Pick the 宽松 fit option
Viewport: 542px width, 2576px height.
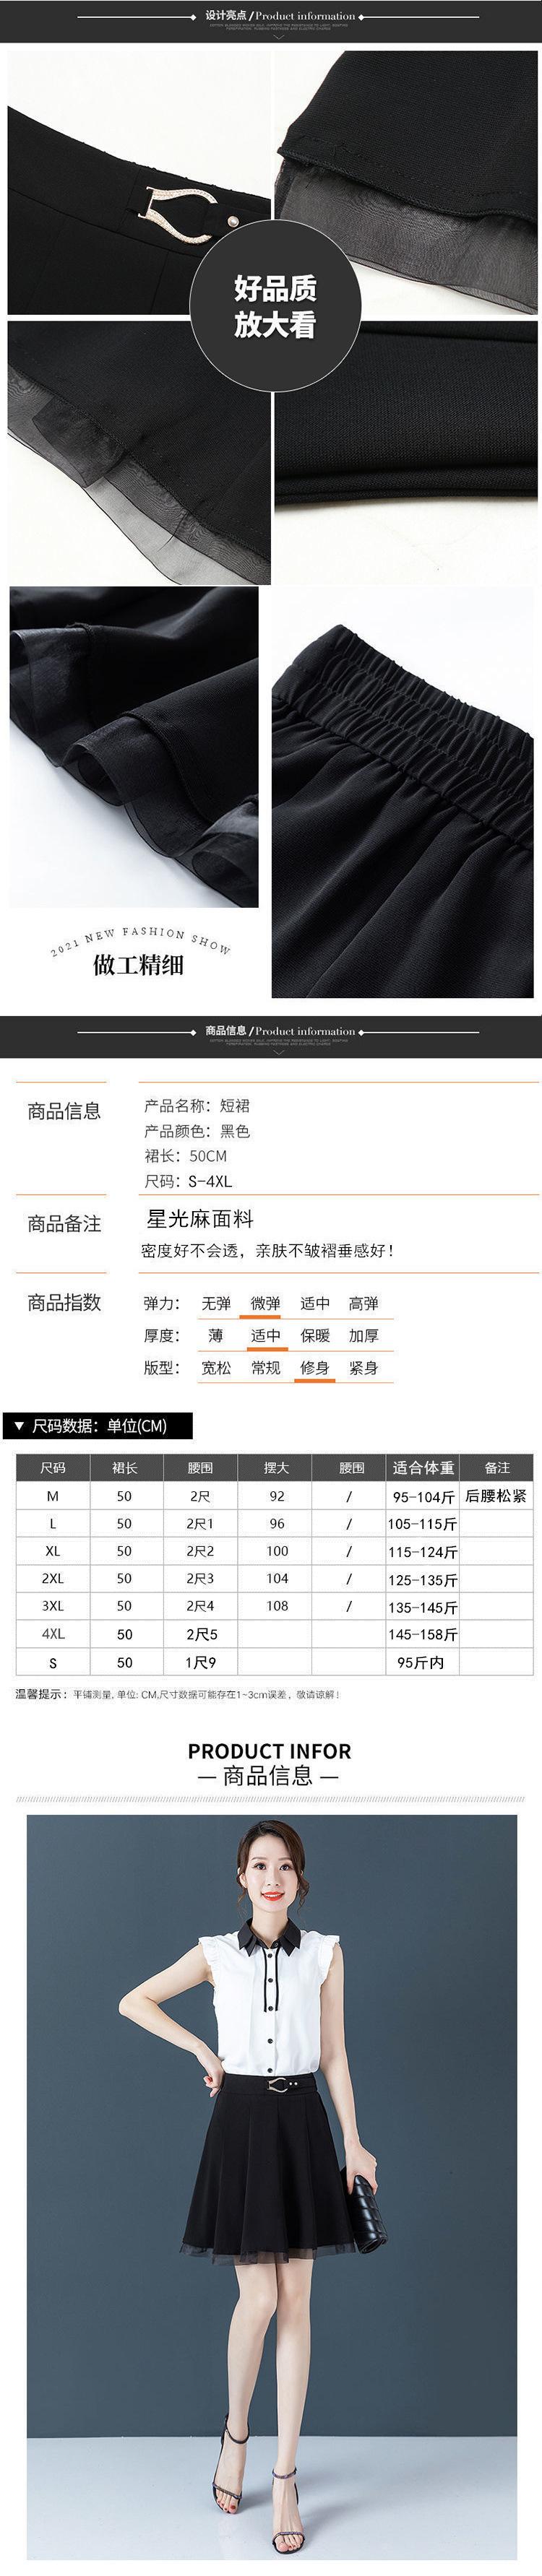(216, 1368)
